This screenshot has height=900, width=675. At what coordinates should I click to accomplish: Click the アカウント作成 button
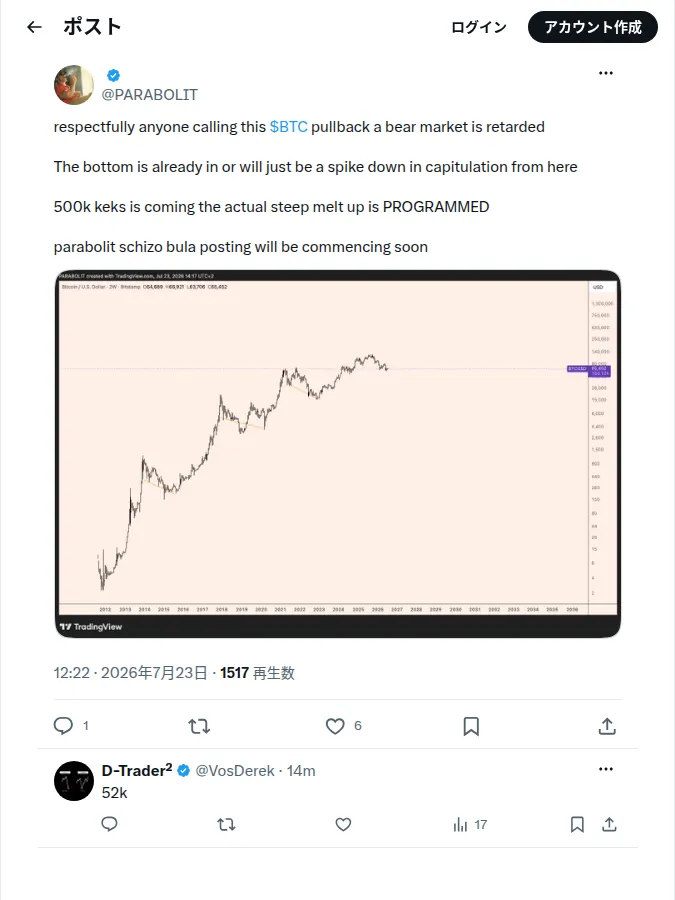593,27
